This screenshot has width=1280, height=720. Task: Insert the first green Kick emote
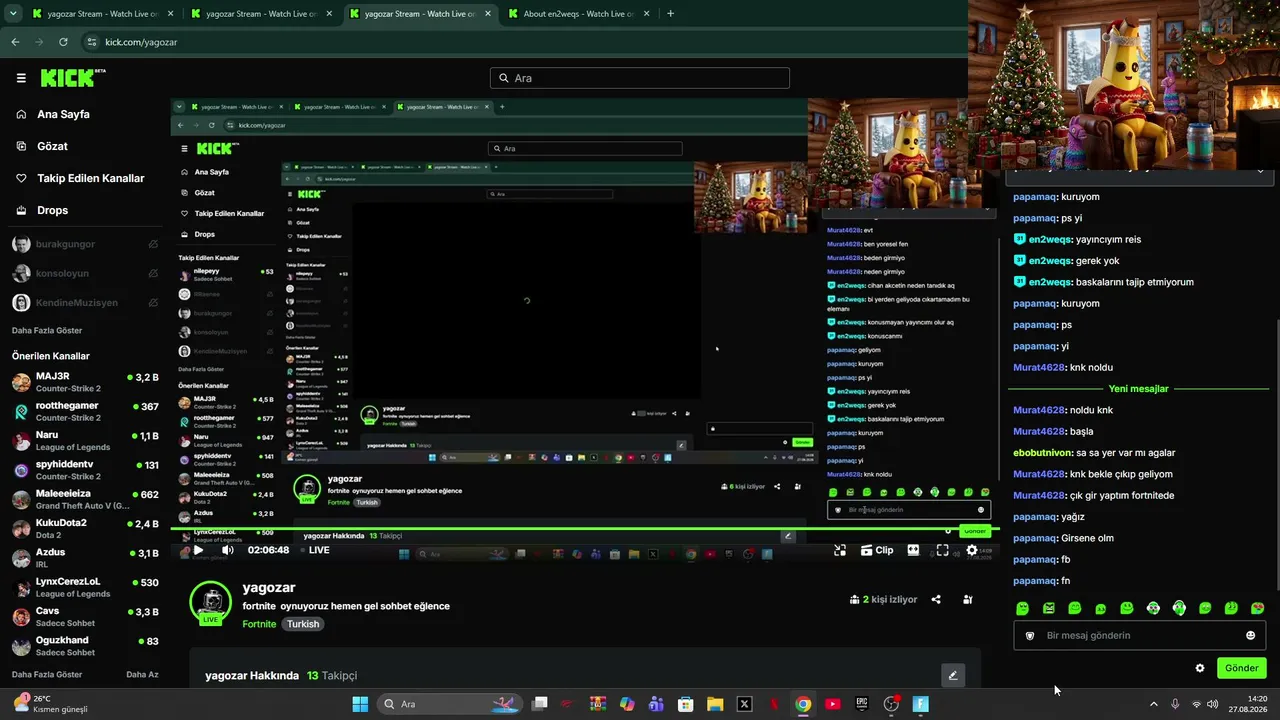click(1022, 608)
